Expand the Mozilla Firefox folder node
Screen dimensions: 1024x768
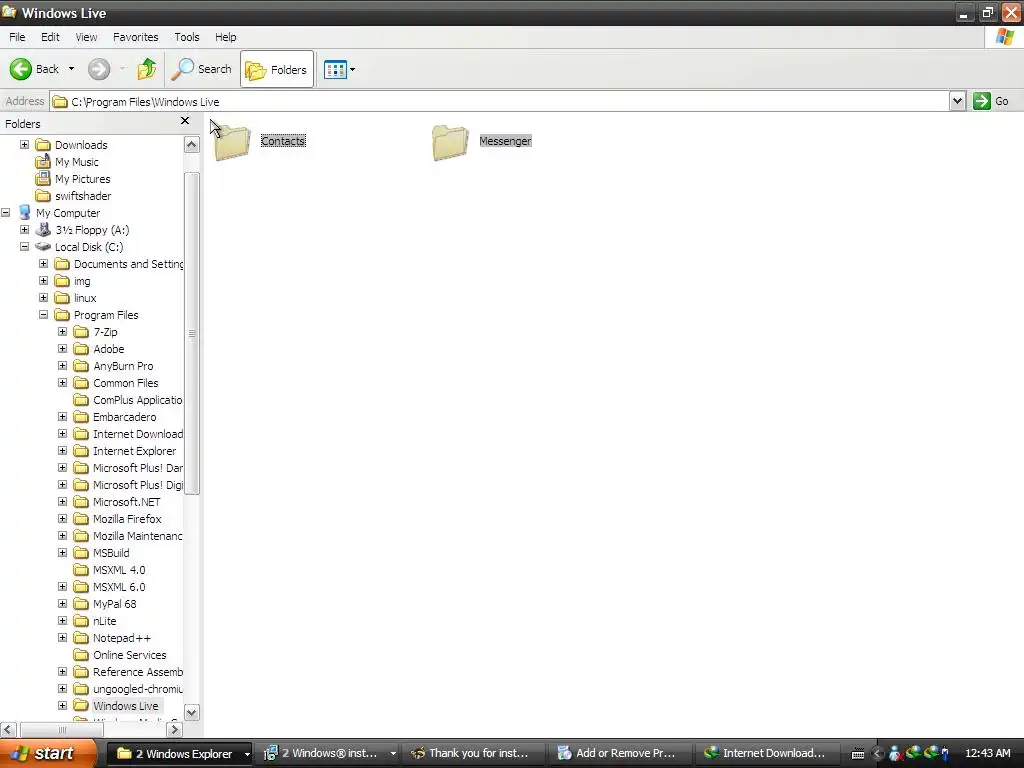pyautogui.click(x=62, y=519)
